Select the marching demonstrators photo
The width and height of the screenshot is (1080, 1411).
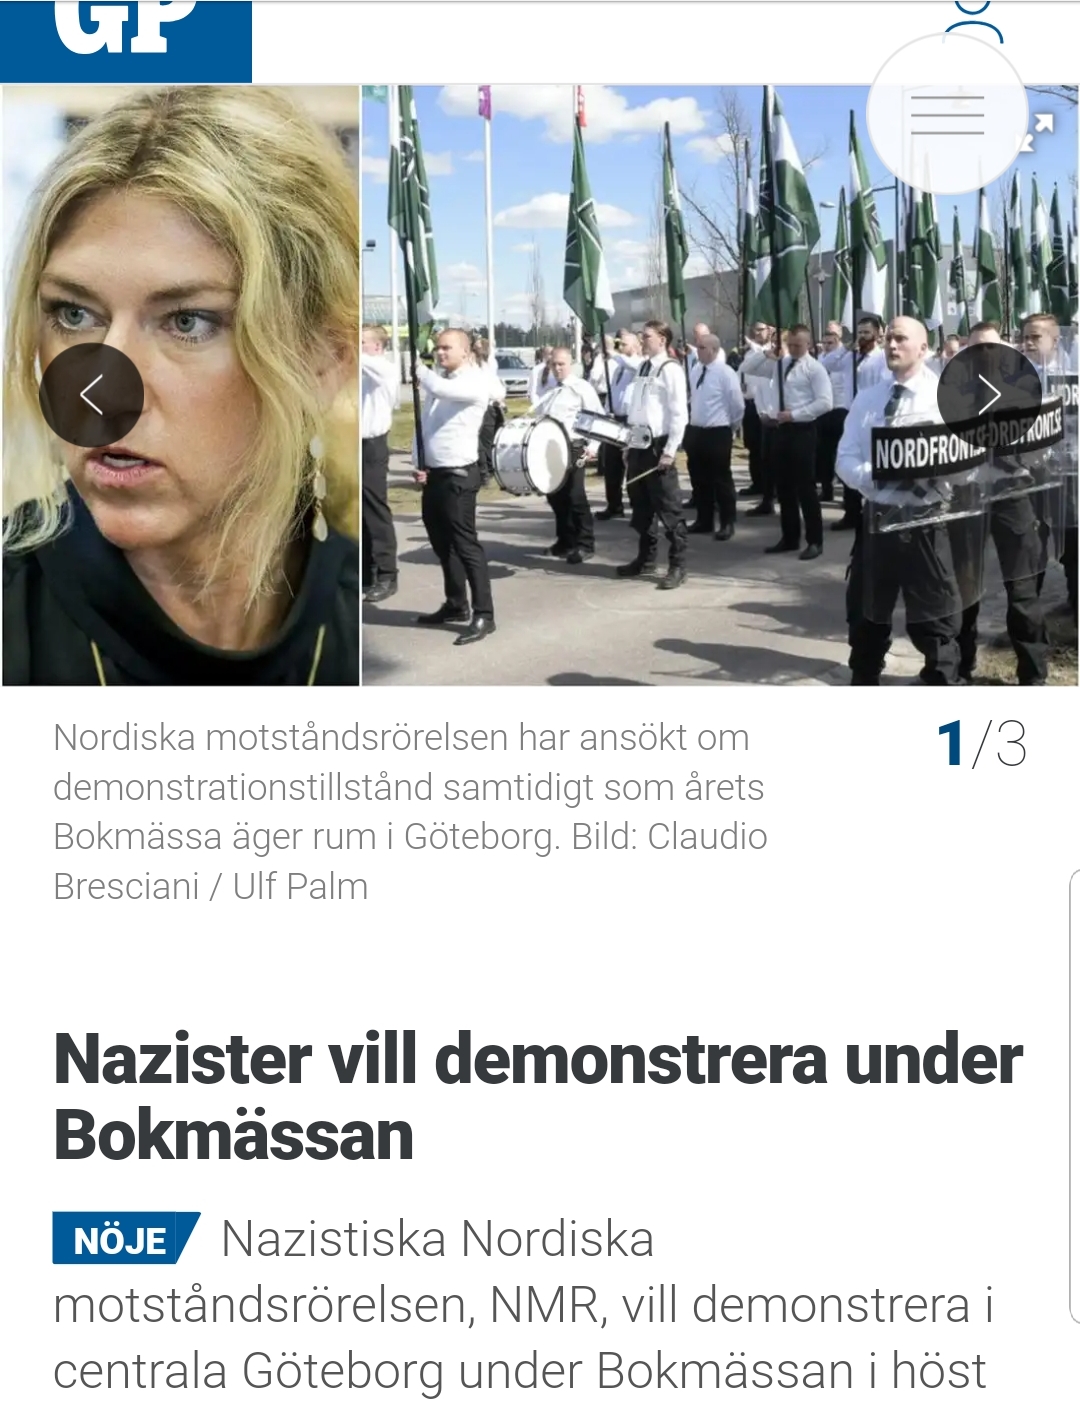pyautogui.click(x=720, y=385)
